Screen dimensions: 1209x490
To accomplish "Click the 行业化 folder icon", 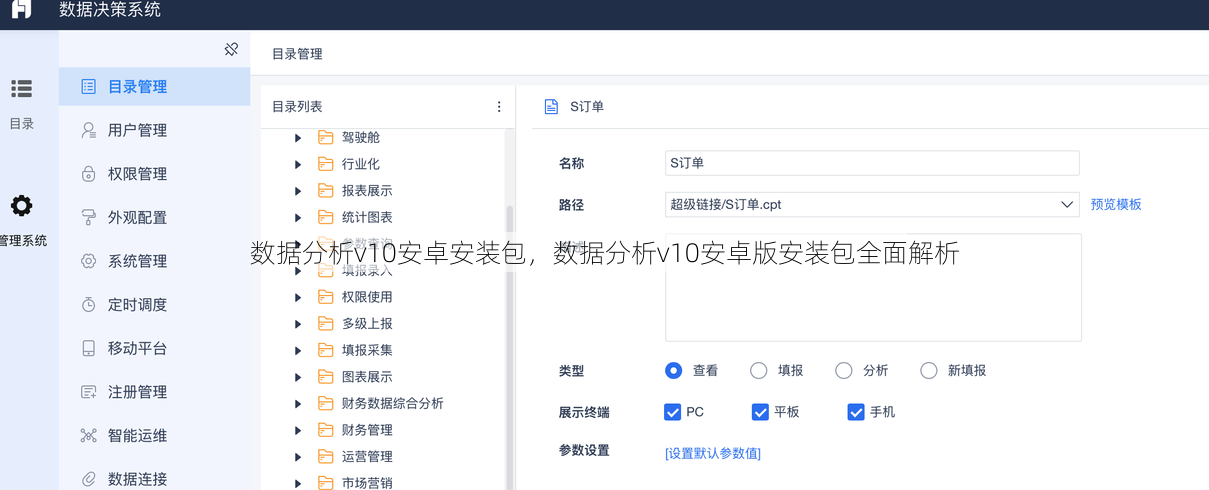I will (x=325, y=164).
